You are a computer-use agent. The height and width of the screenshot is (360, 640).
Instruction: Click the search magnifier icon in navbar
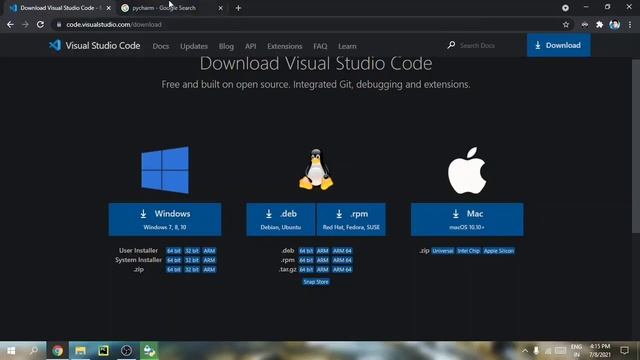point(451,45)
